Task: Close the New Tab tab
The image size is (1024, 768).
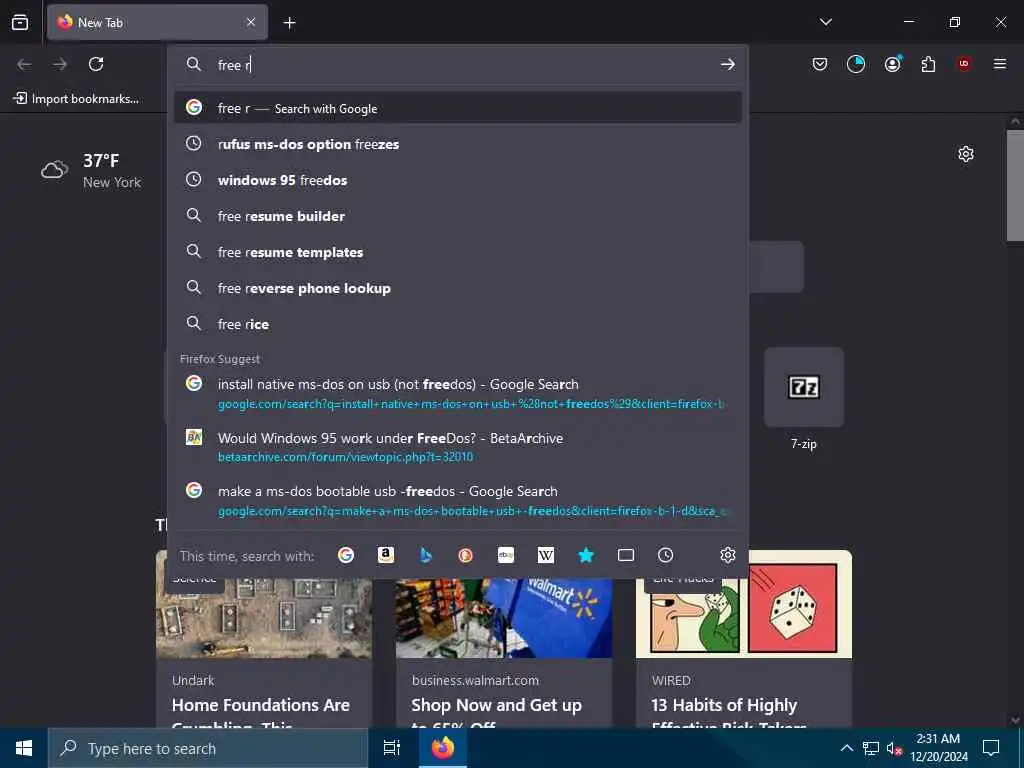Action: [x=251, y=22]
